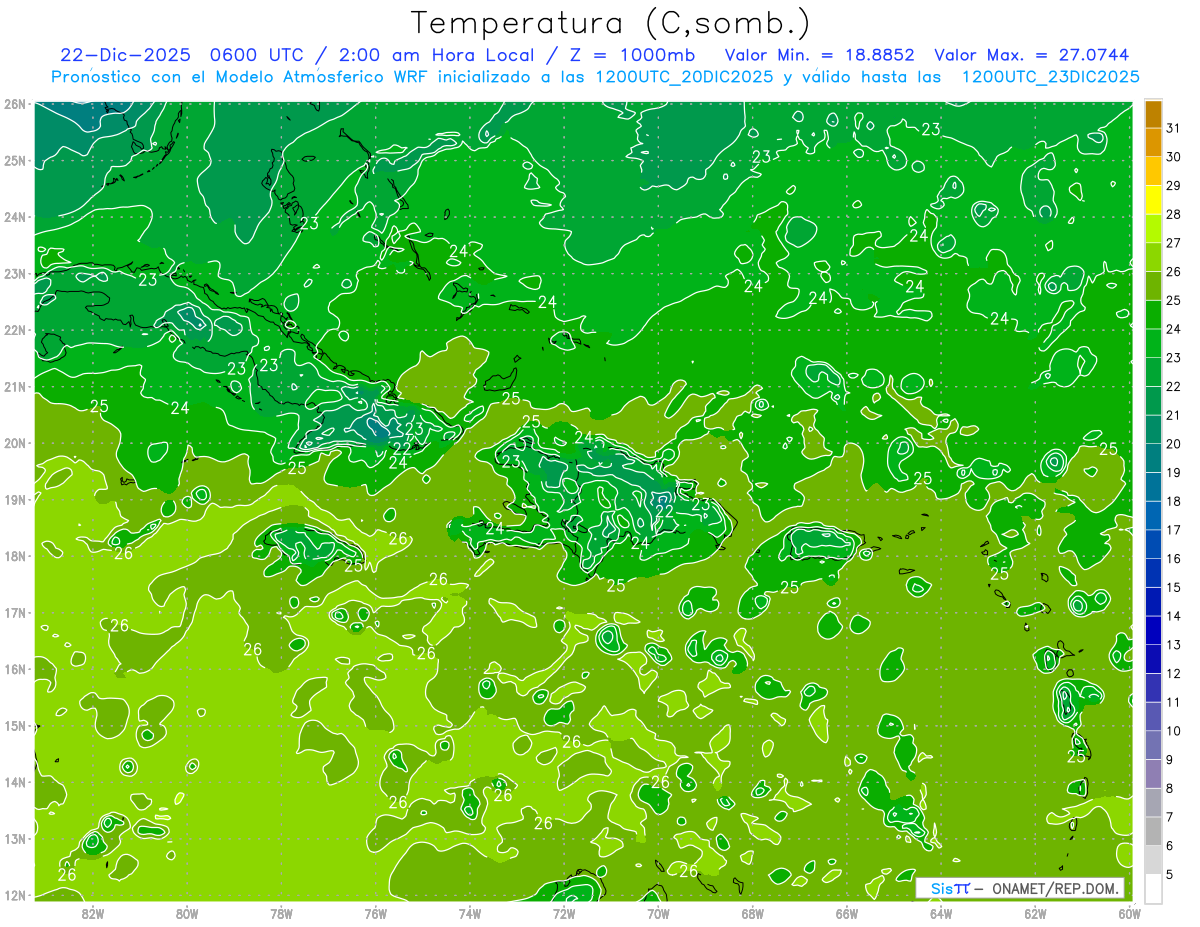The width and height of the screenshot is (1200, 927).
Task: Click the 72W longitude axis label
Action: (x=564, y=912)
